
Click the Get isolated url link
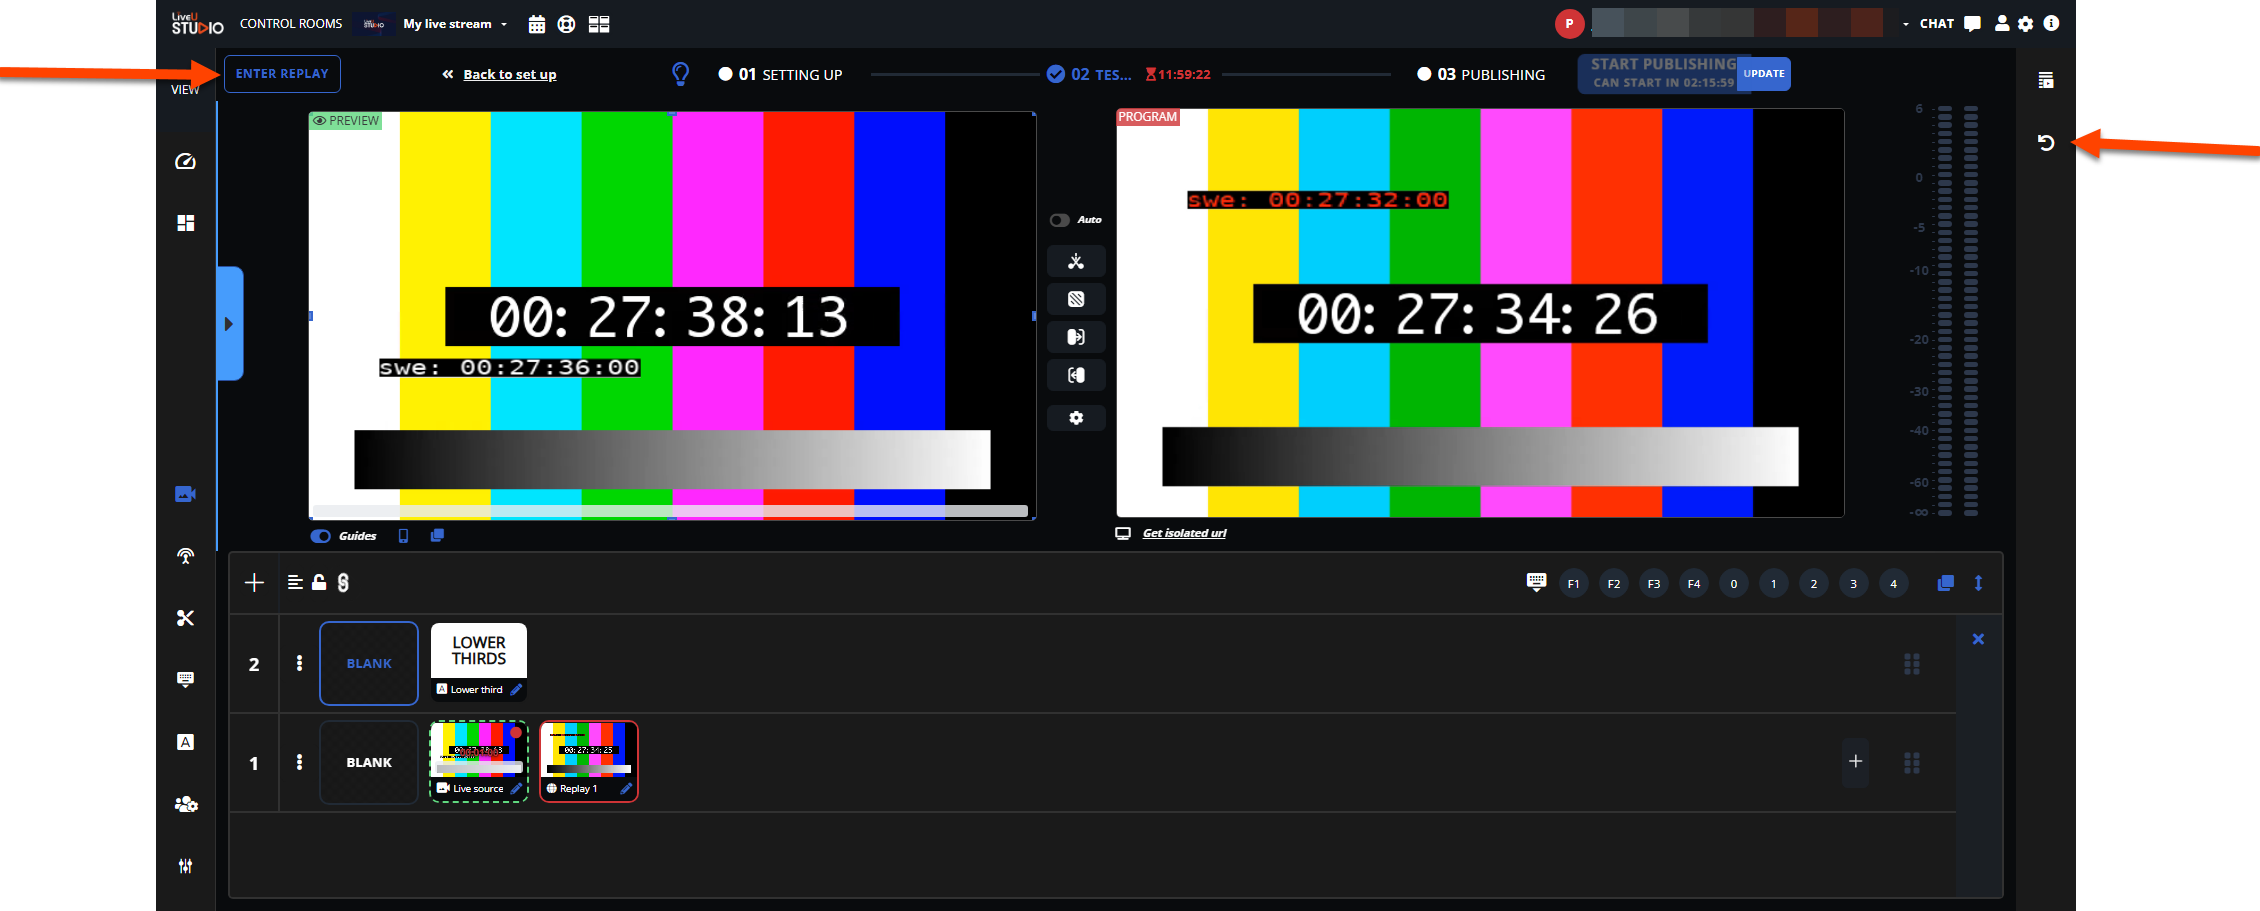tap(1184, 533)
